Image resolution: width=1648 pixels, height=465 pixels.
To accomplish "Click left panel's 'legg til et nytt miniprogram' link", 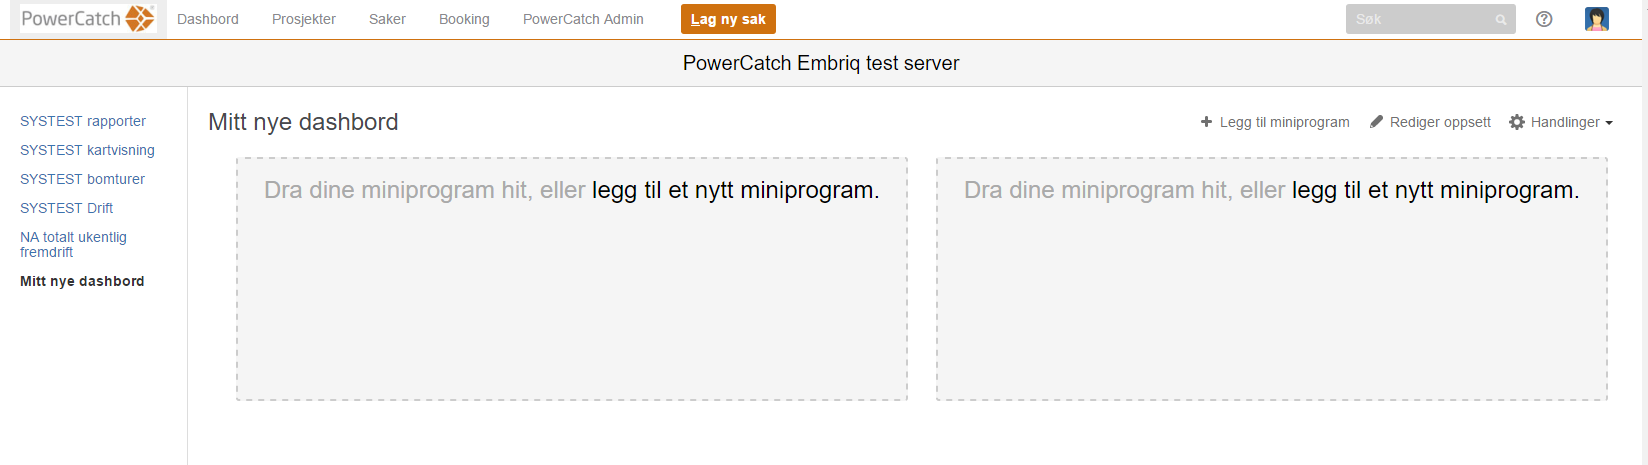I will 735,190.
